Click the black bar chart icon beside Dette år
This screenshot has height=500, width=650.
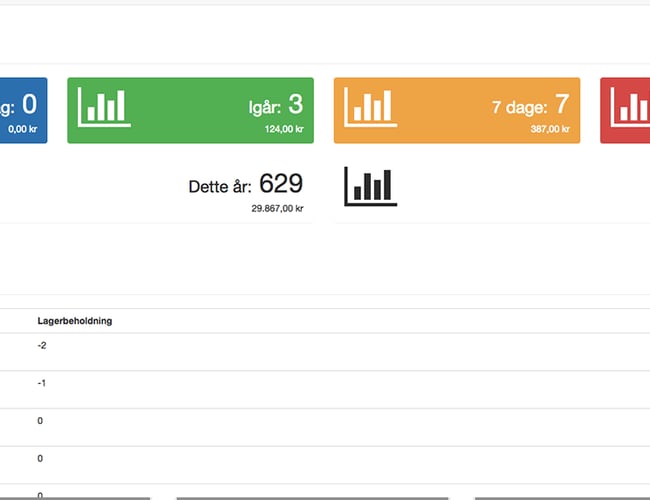coord(370,186)
